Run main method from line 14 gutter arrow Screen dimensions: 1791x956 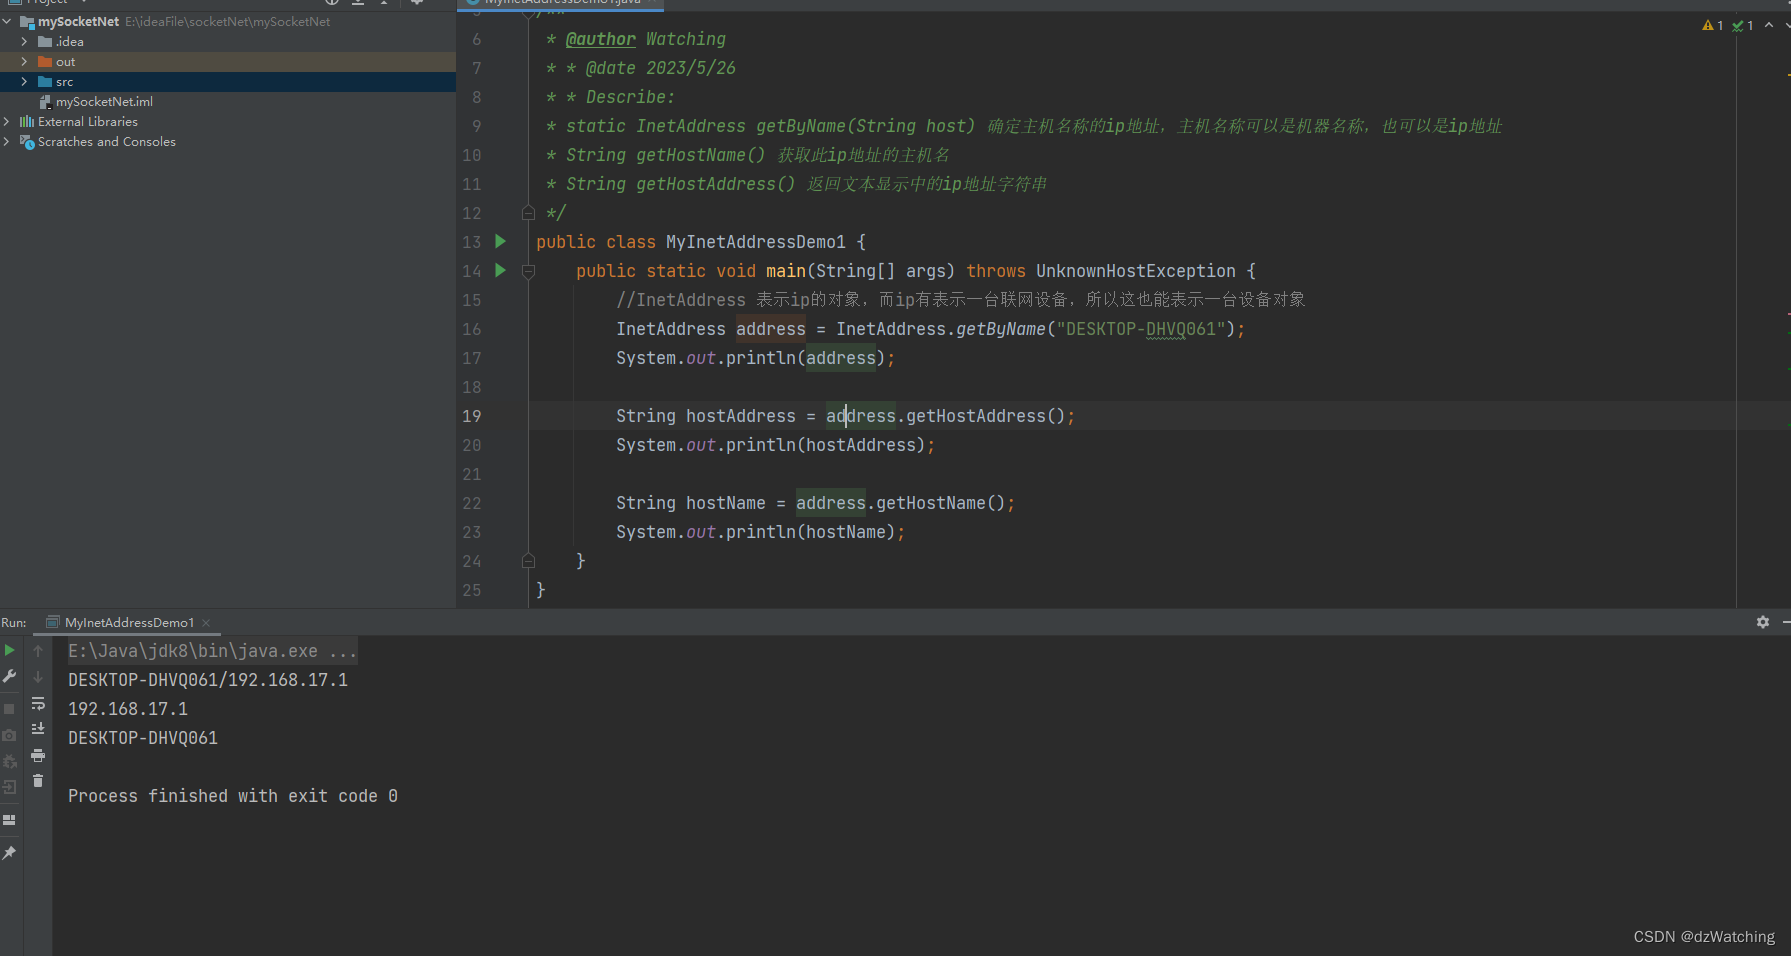501,270
